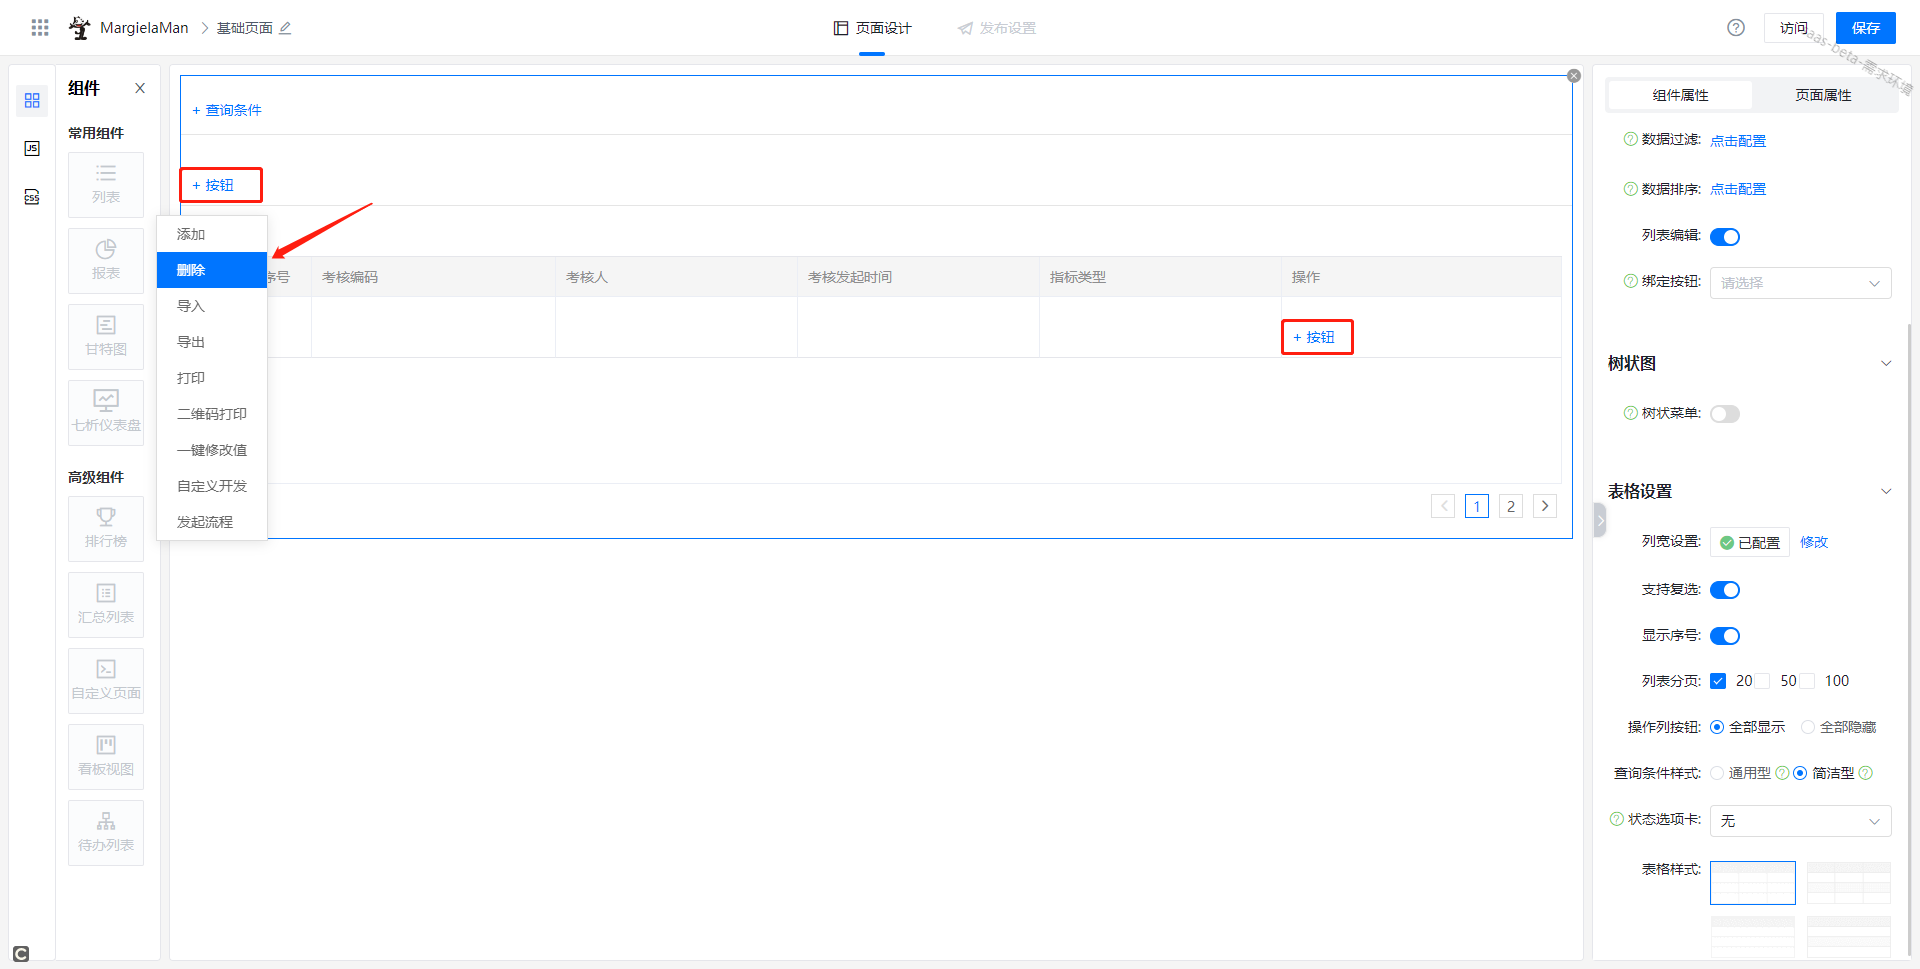Click the 保存 button

tap(1866, 28)
